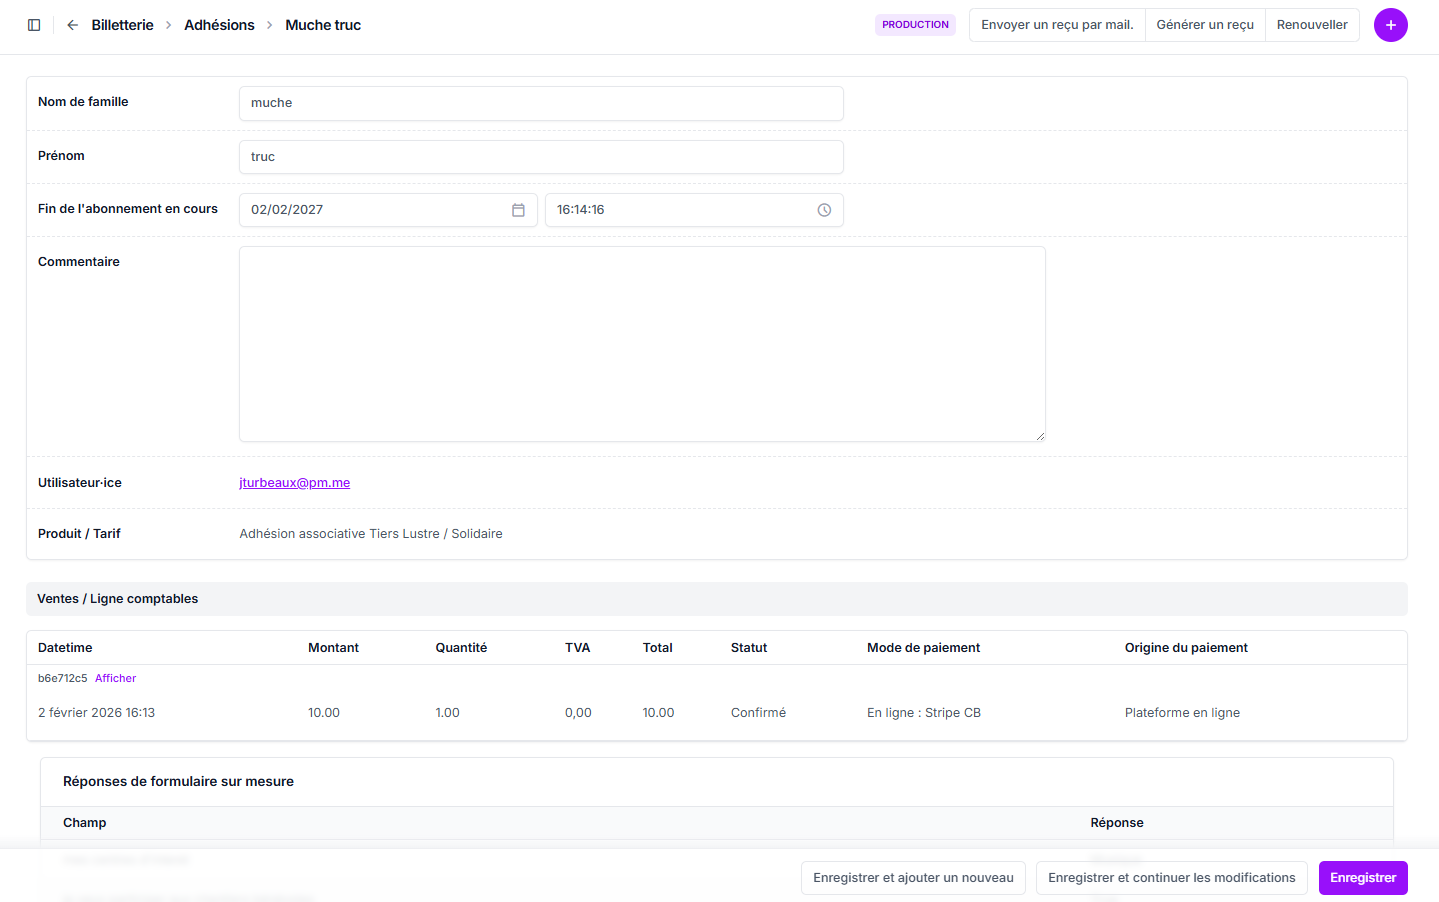The width and height of the screenshot is (1439, 902).
Task: Click the purple plus button
Action: point(1390,25)
